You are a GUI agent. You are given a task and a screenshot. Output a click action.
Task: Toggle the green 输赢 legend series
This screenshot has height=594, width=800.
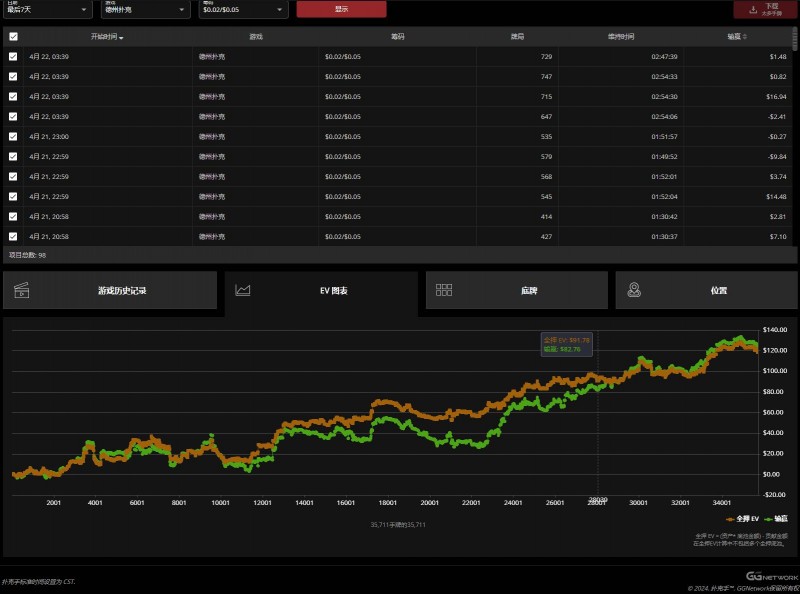pyautogui.click(x=772, y=519)
